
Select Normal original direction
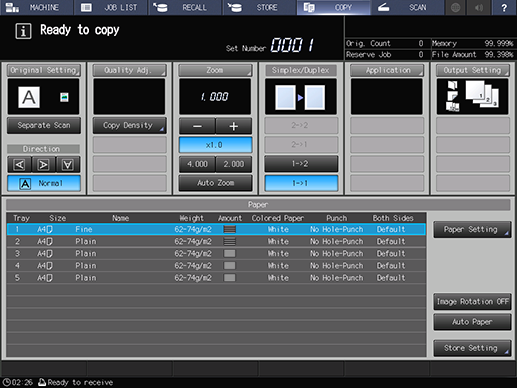(x=44, y=183)
